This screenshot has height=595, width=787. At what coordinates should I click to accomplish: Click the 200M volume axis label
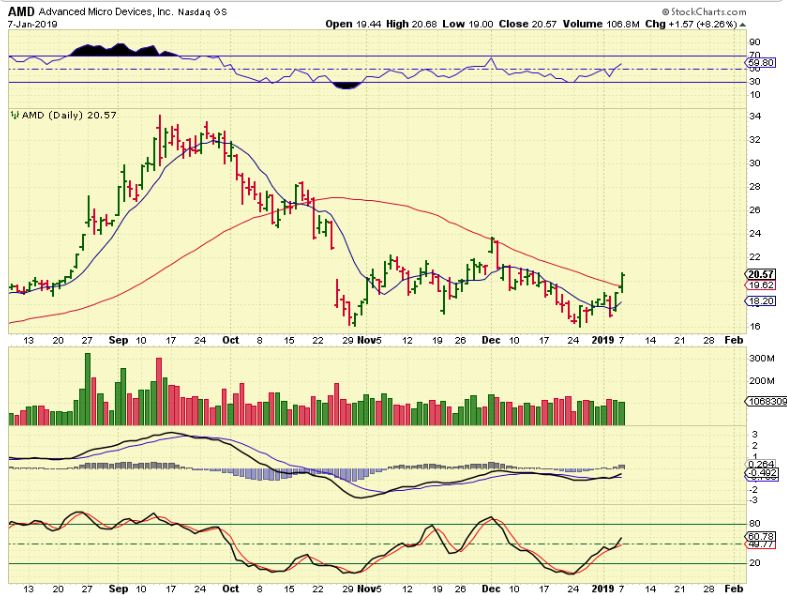point(762,381)
